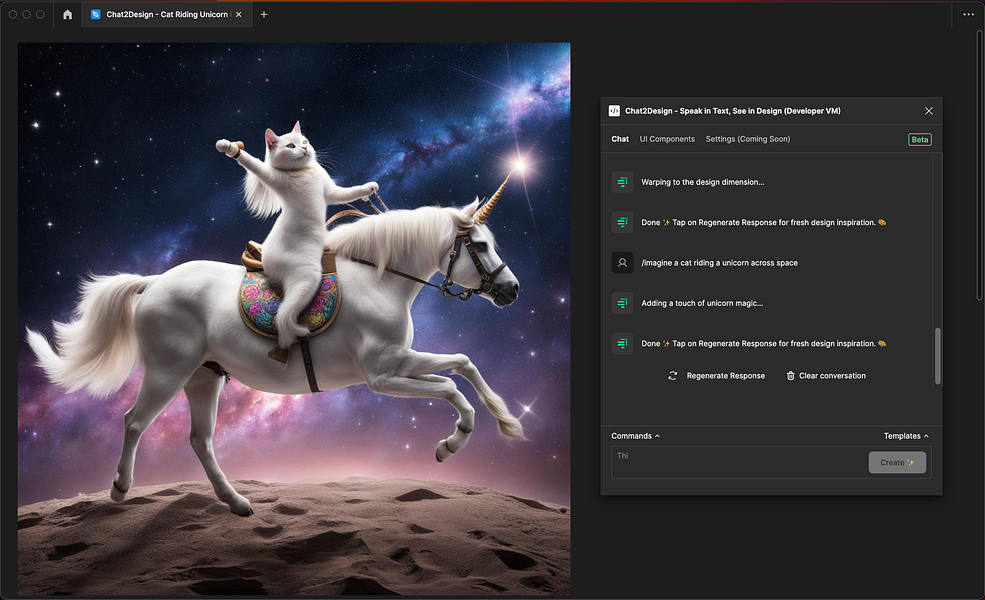Select text Warping to the design dimension...
This screenshot has height=600, width=985.
point(702,182)
